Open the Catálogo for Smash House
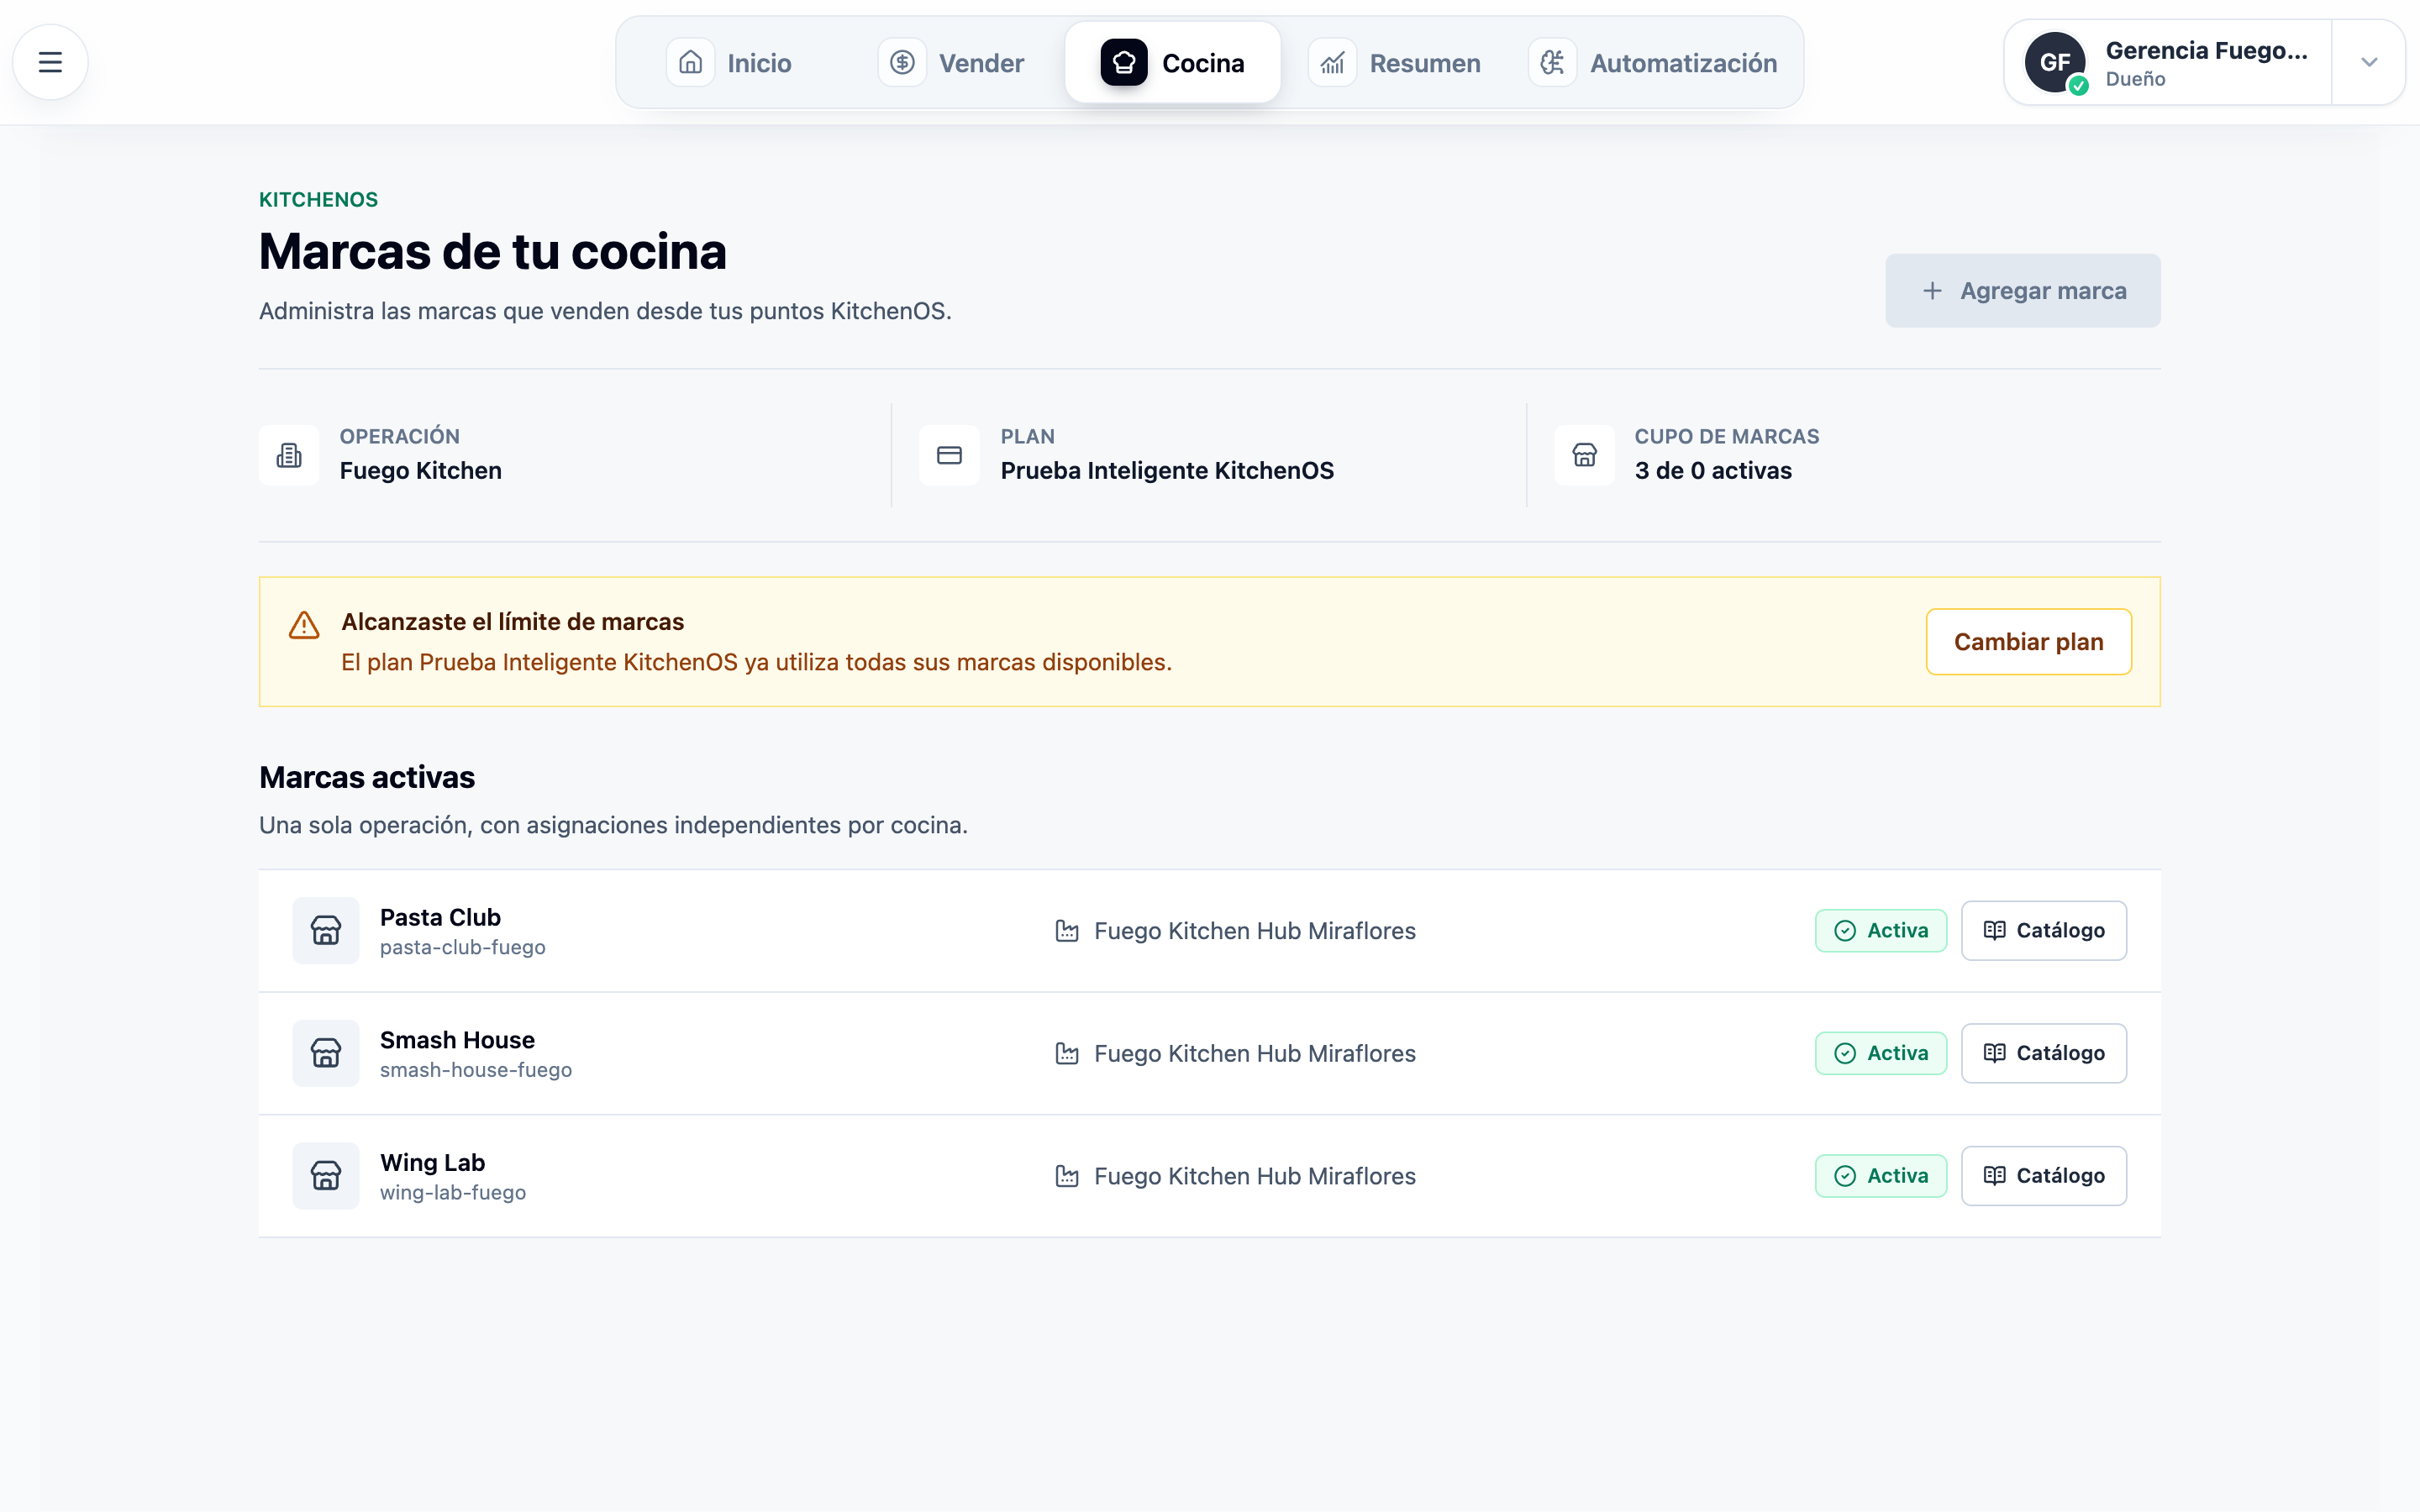 point(2044,1053)
